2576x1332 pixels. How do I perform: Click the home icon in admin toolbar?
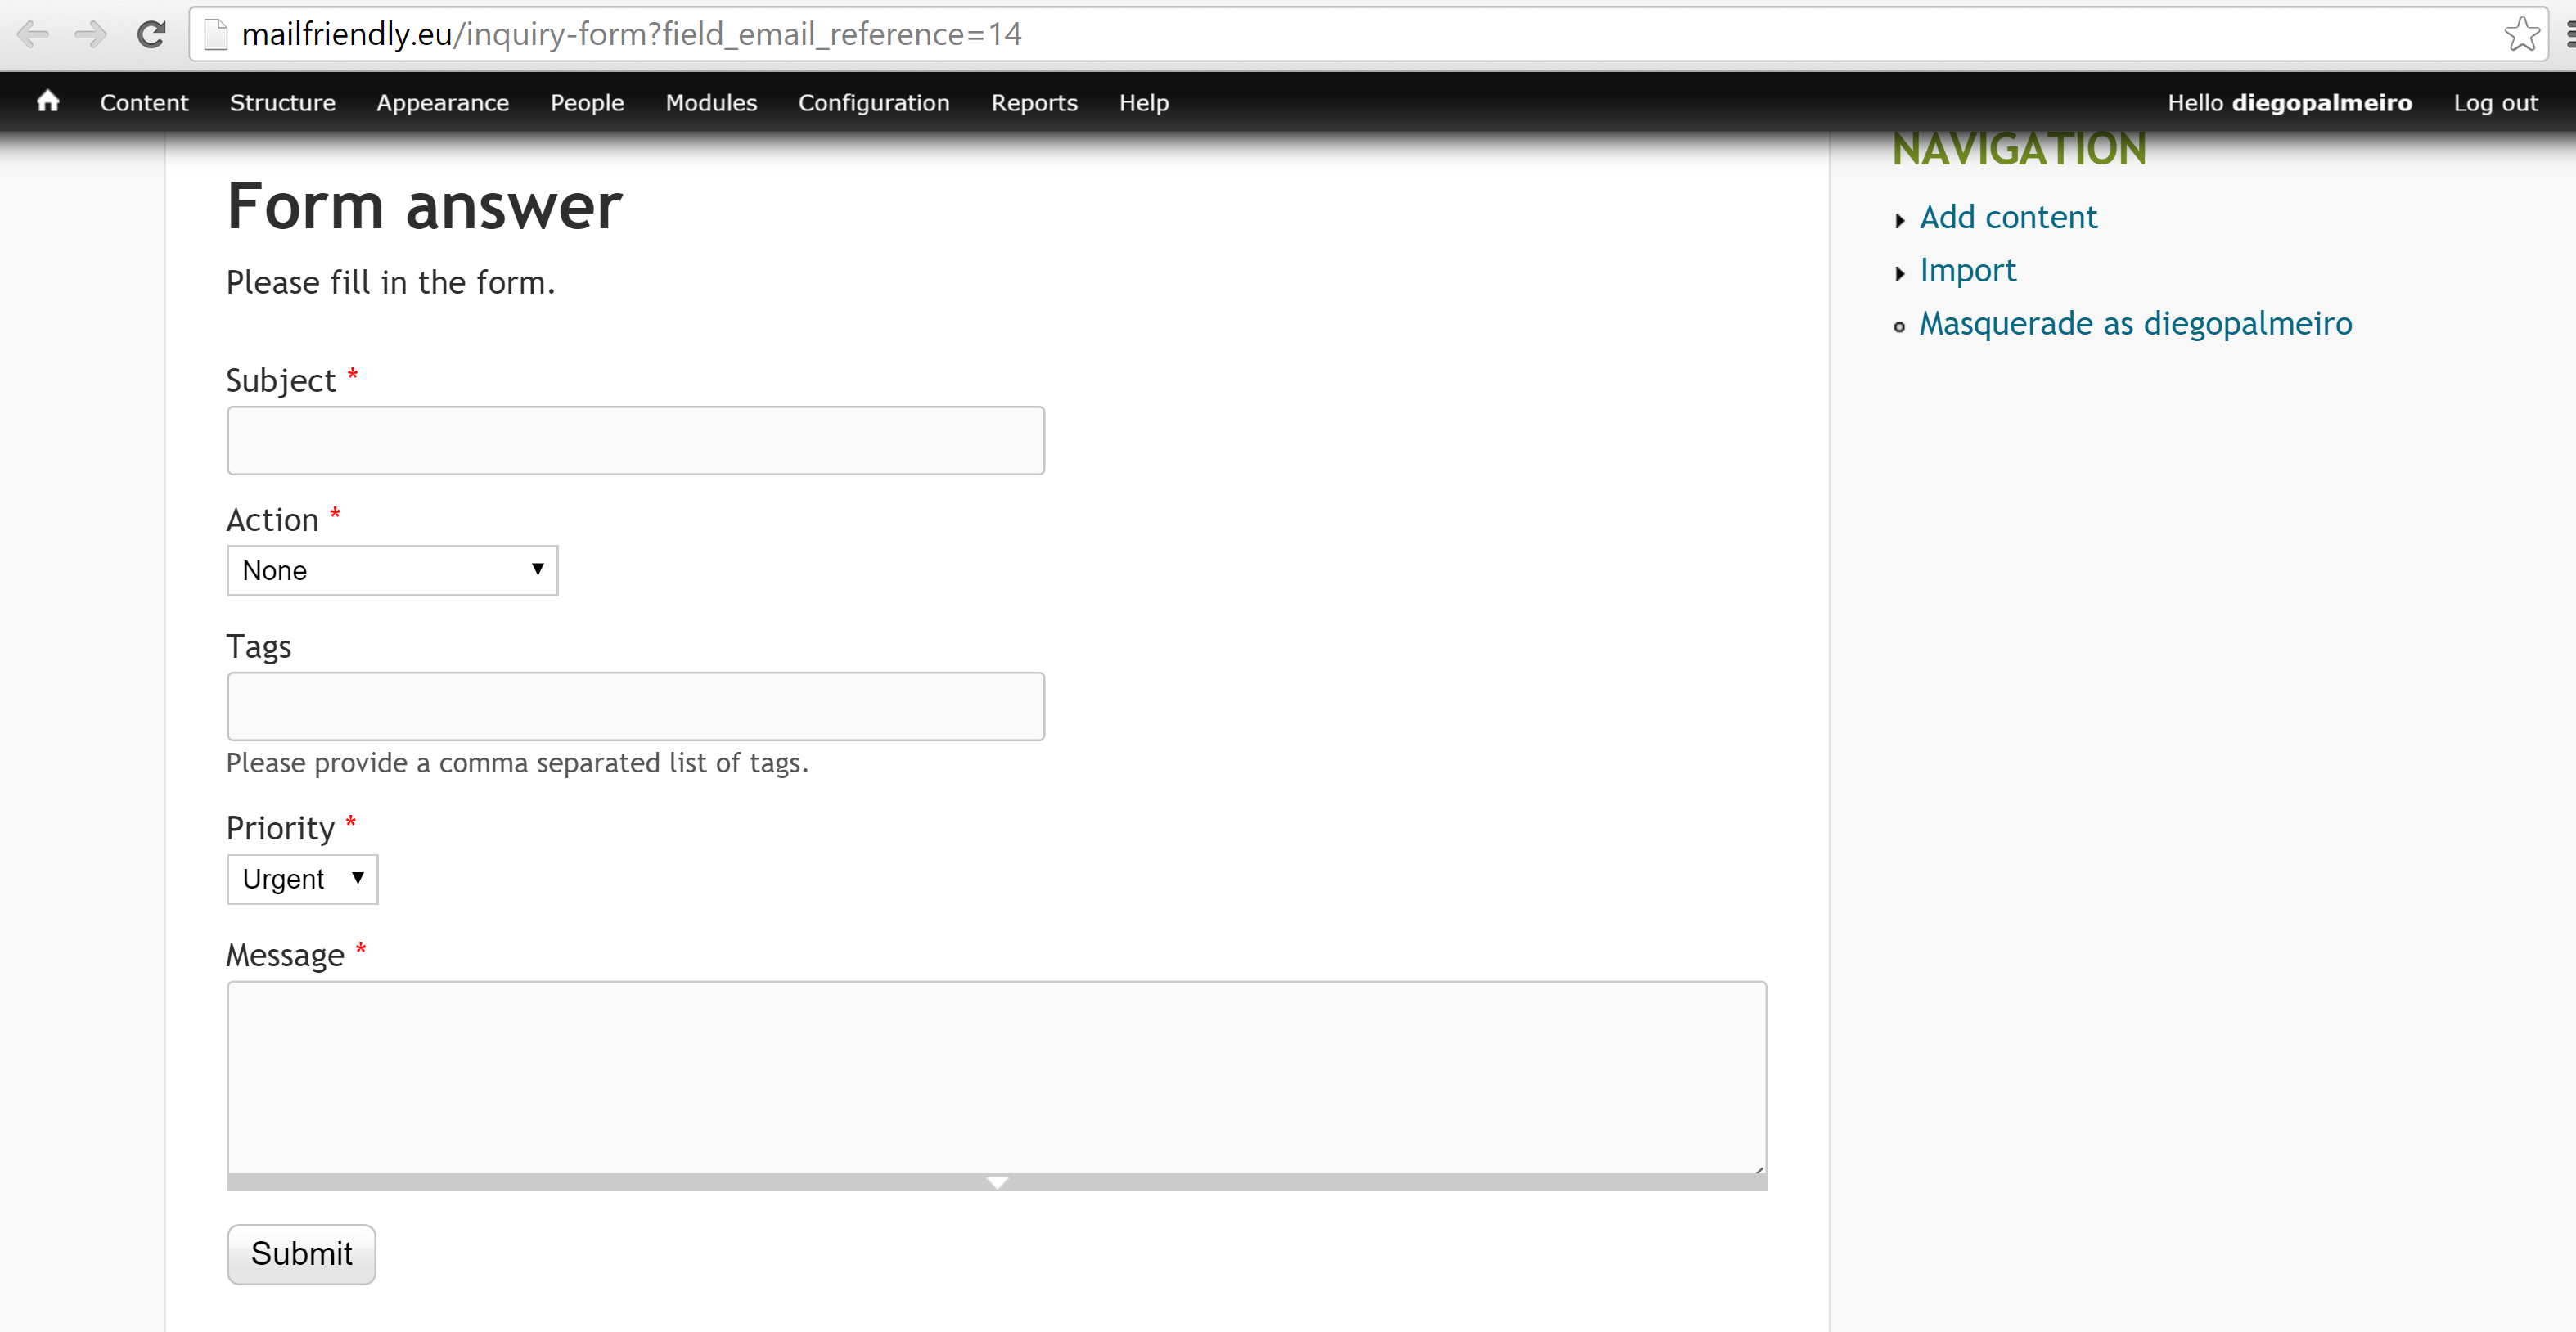click(47, 102)
